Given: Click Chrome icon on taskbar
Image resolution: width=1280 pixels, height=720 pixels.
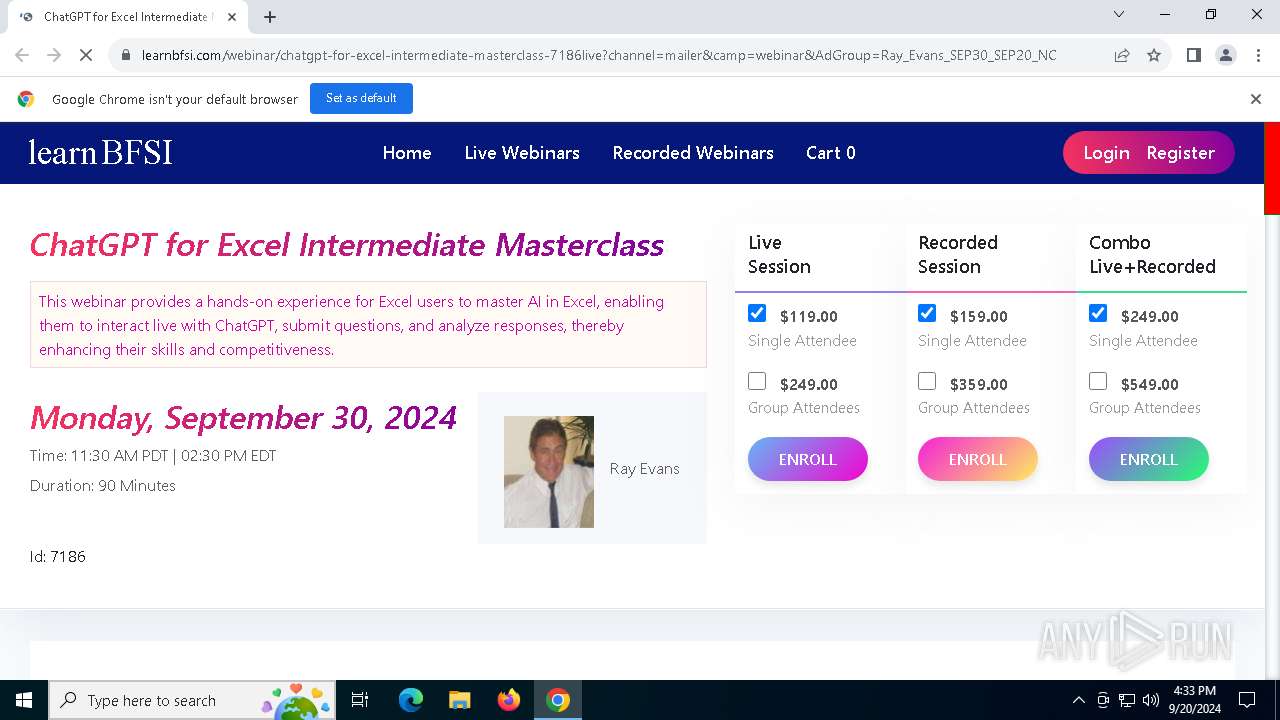Looking at the screenshot, I should [x=558, y=700].
